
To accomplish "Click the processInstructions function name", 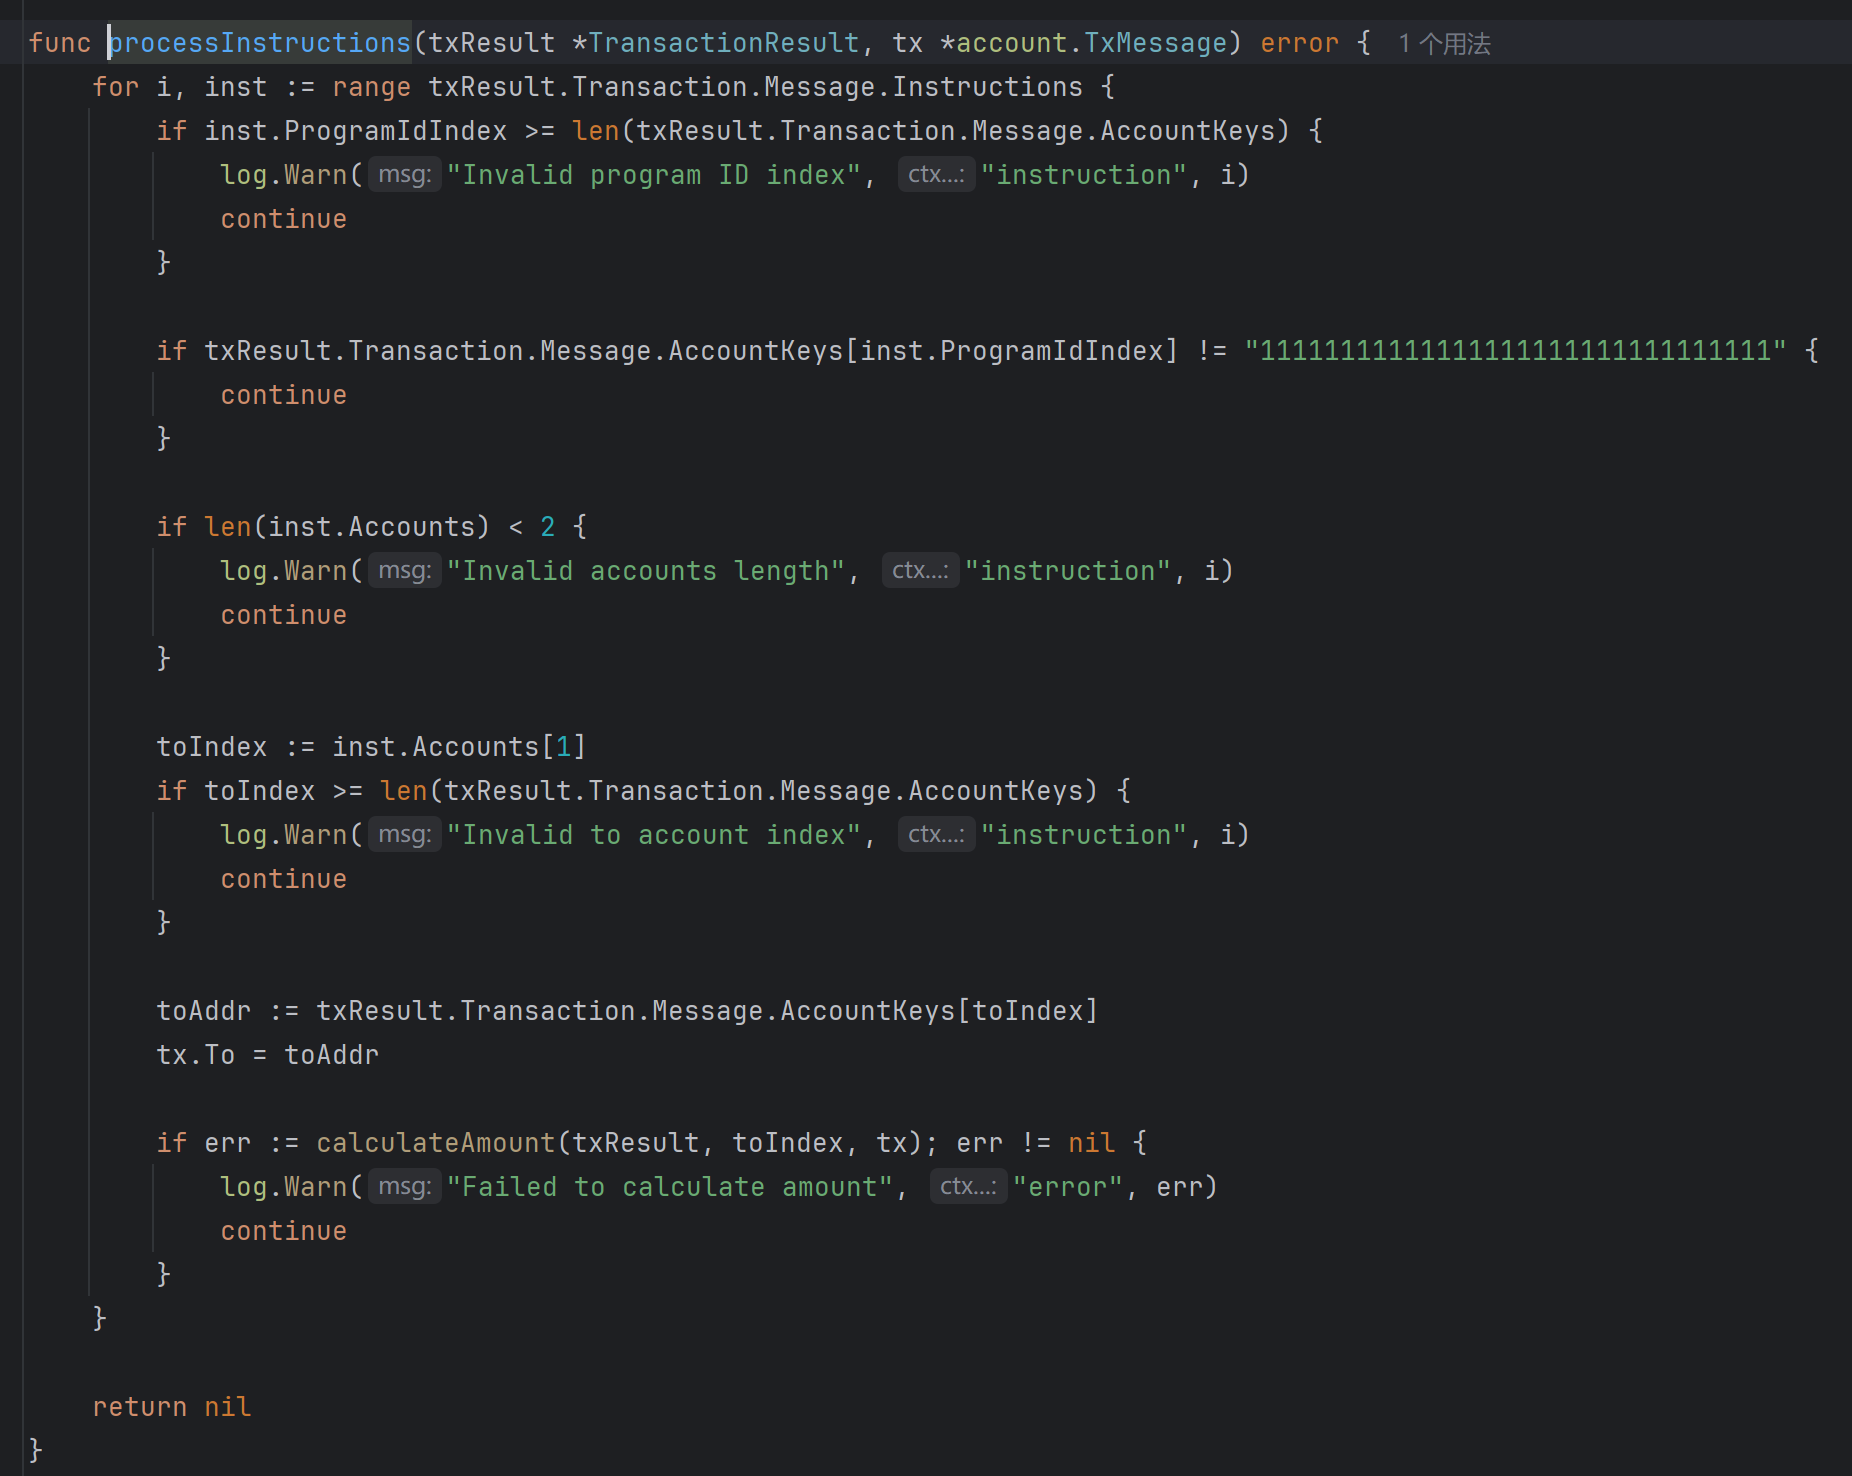I will click(260, 43).
